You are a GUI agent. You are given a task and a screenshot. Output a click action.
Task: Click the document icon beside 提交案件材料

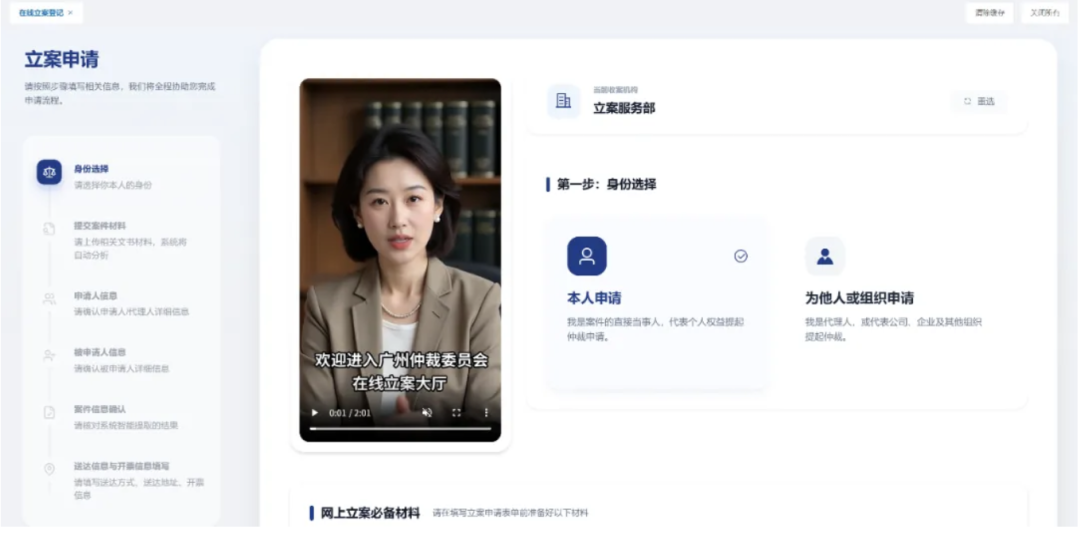click(x=49, y=229)
